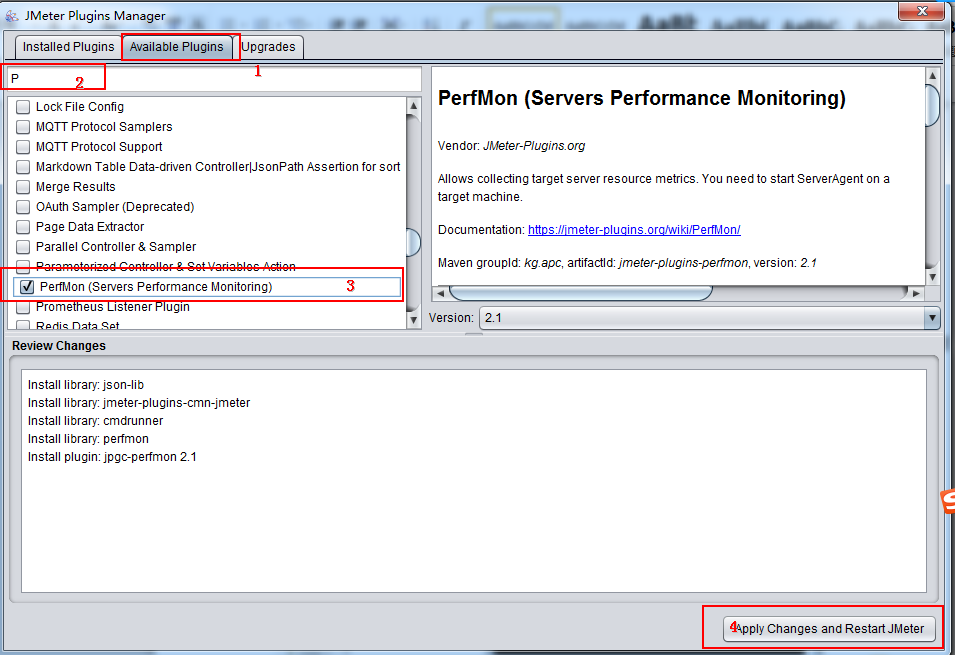Click the description horizontal scrollbar thumb
This screenshot has width=955, height=655.
pyautogui.click(x=581, y=294)
